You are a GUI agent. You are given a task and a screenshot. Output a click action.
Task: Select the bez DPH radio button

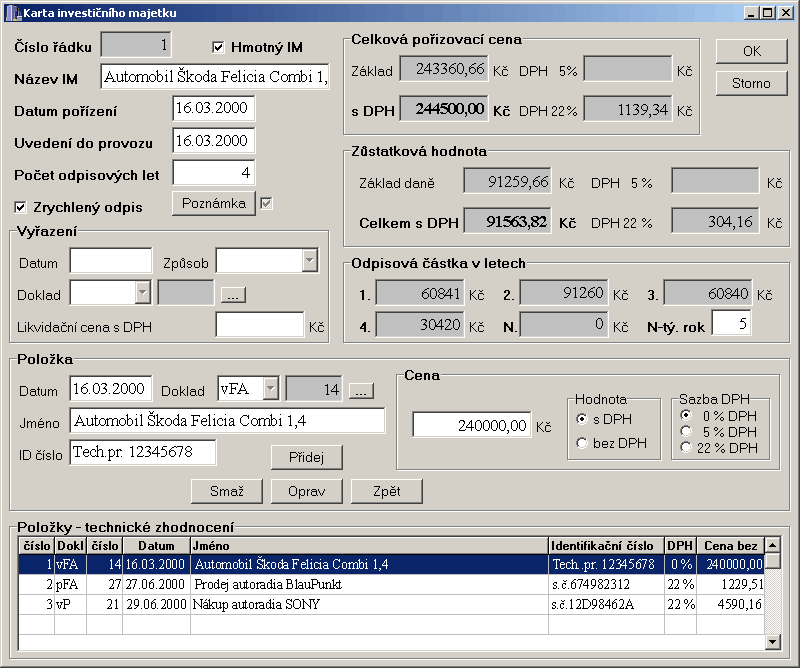(582, 443)
